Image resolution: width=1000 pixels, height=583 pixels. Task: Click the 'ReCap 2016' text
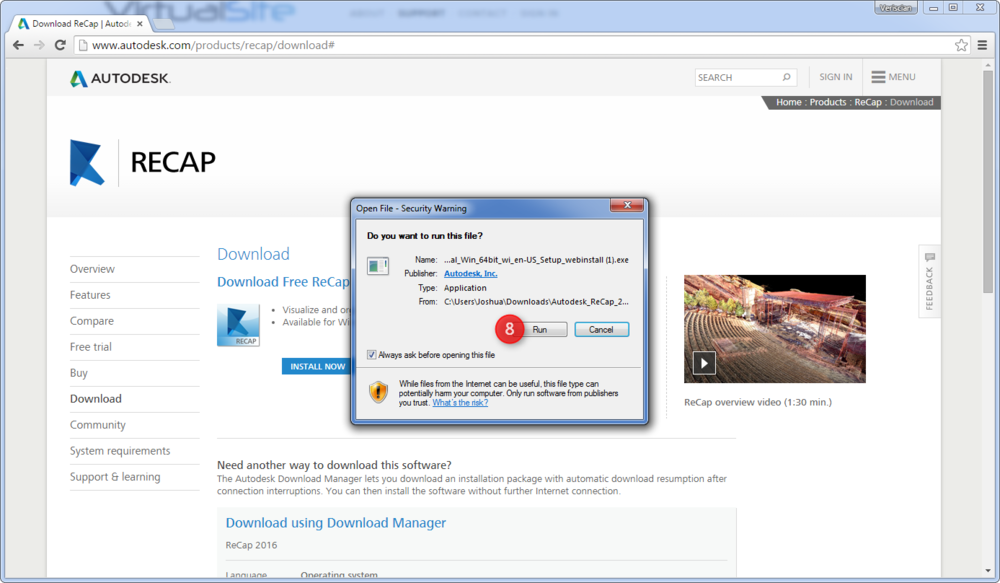pyautogui.click(x=251, y=545)
